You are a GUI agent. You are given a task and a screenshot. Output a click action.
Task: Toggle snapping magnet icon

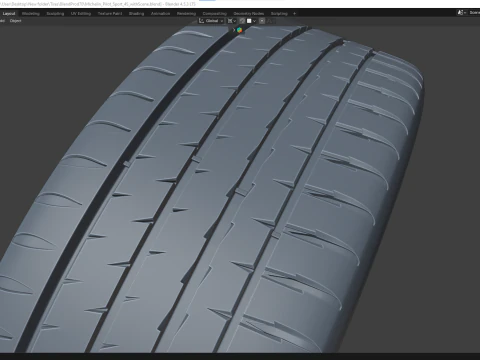pyautogui.click(x=242, y=21)
